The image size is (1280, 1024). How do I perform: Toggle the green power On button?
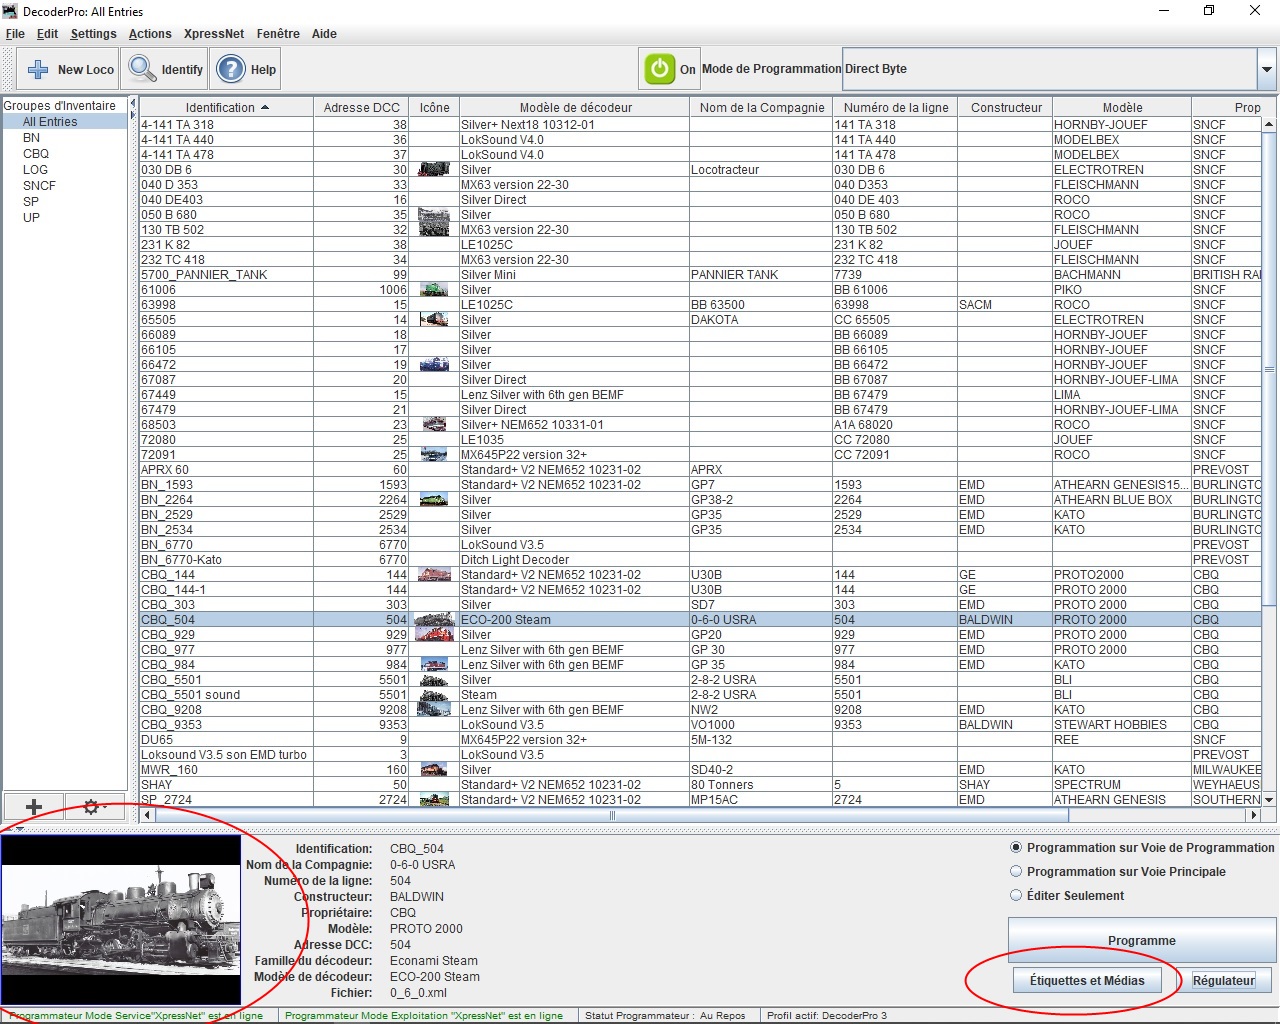659,69
